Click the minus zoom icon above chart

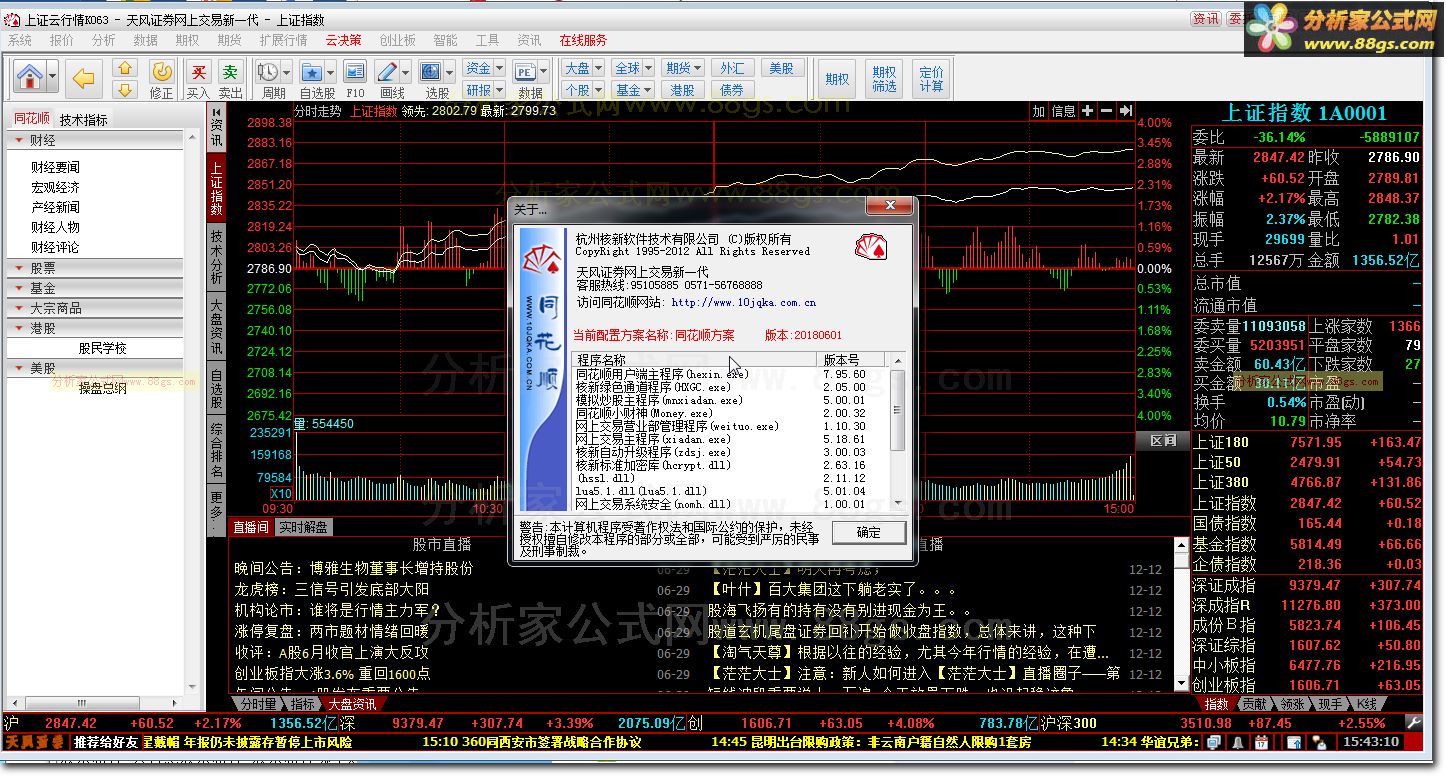(1107, 111)
